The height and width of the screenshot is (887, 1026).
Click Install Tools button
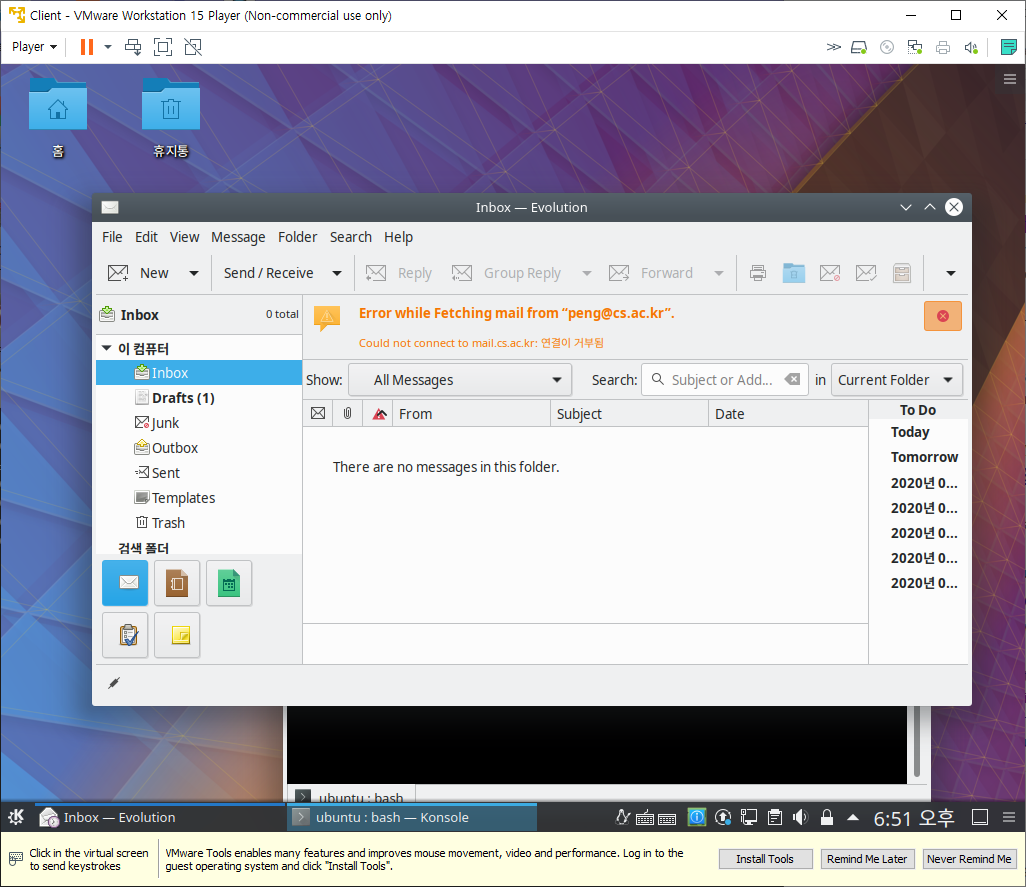tap(765, 859)
